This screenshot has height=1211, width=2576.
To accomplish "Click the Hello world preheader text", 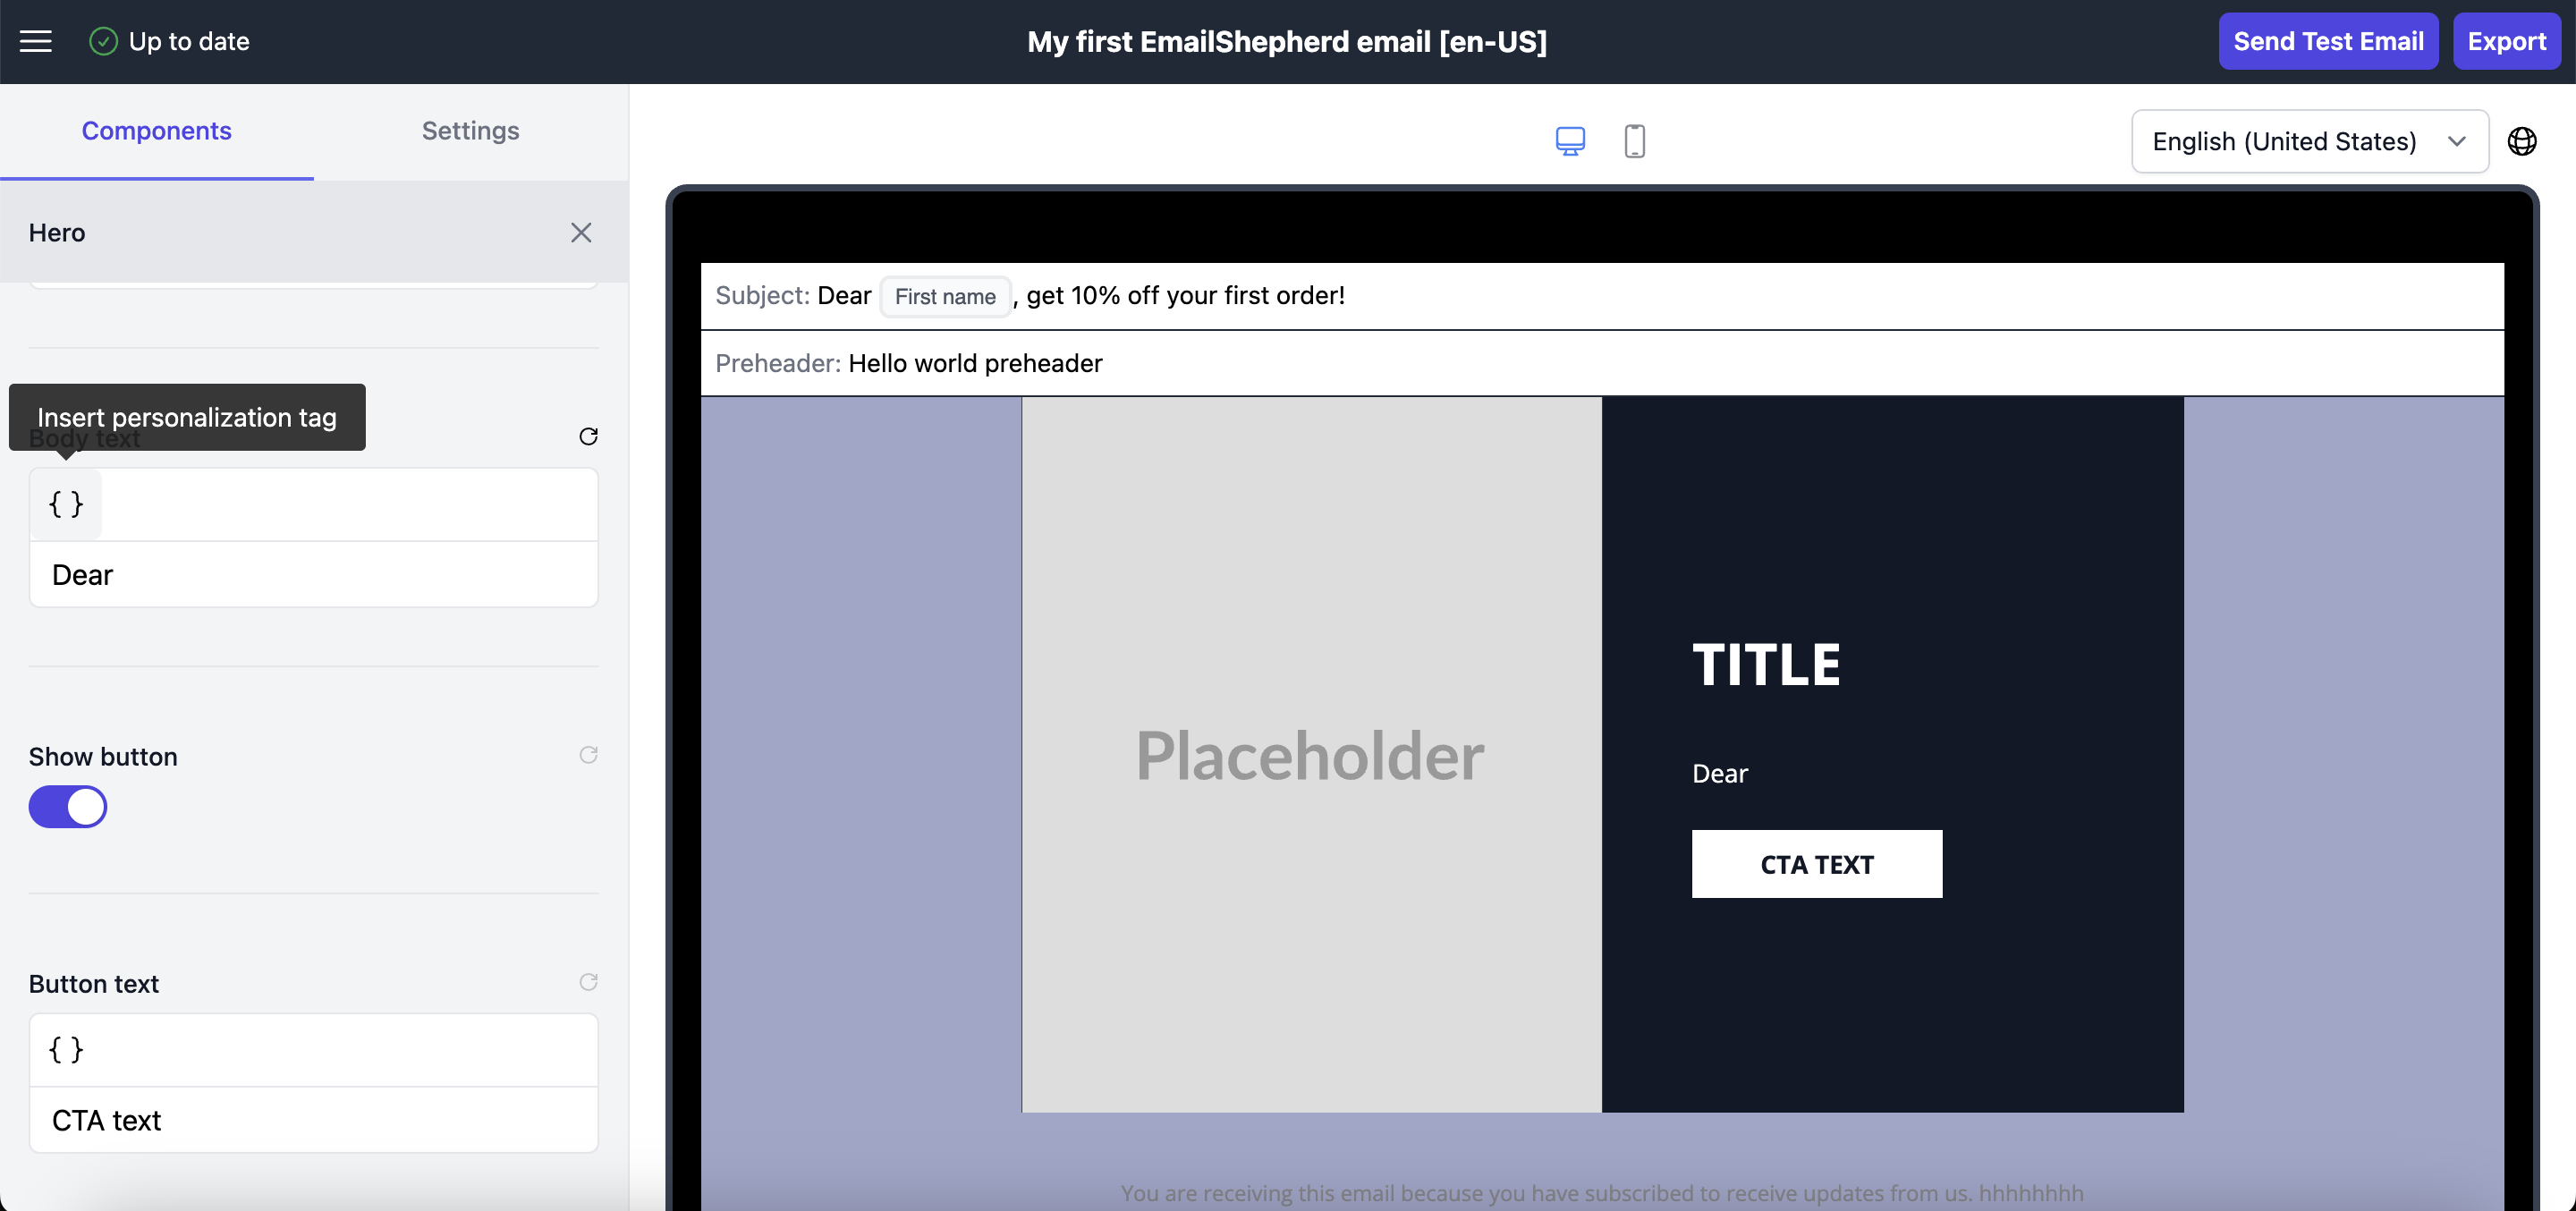I will (x=974, y=363).
